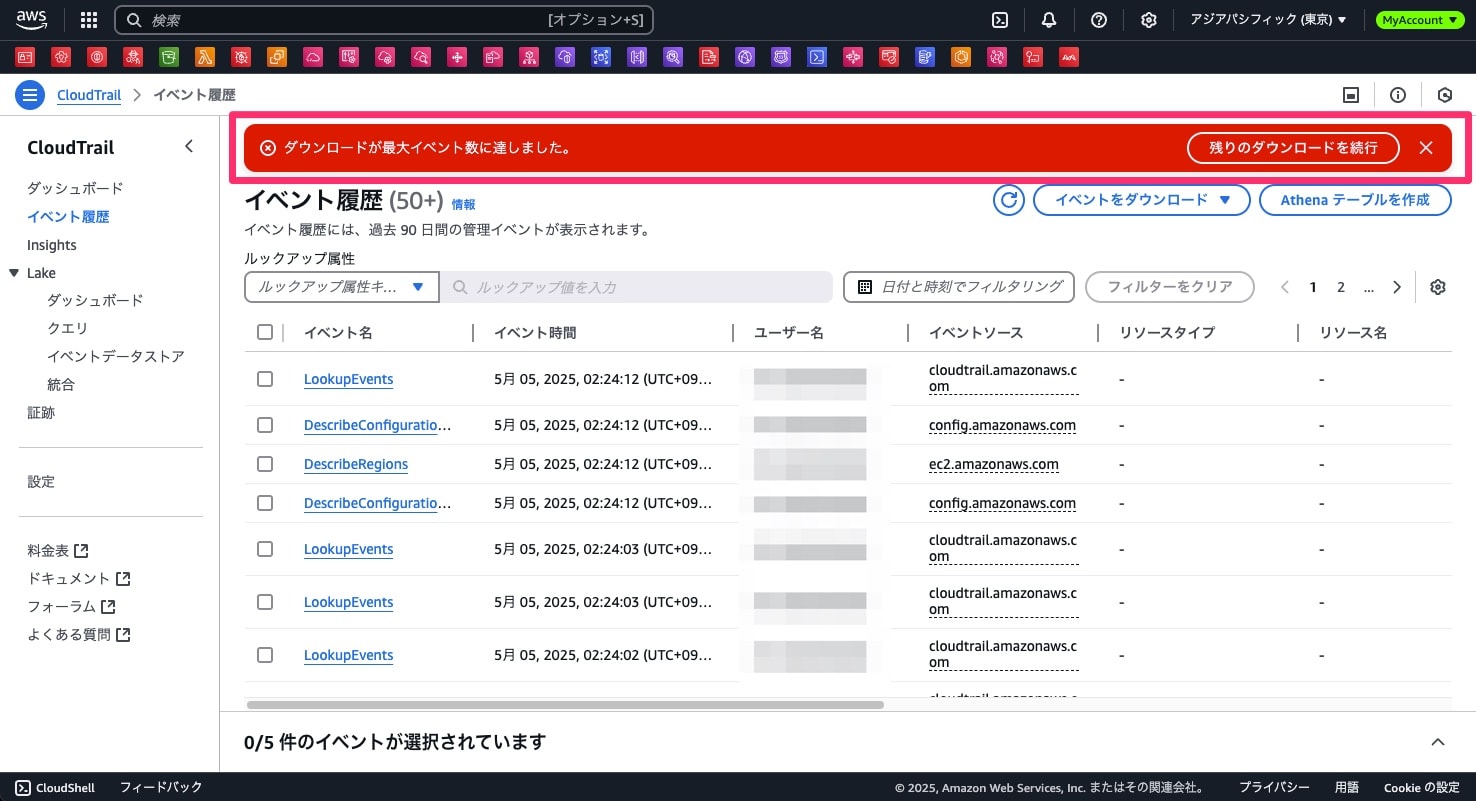Open the pagination ellipsis for more pages
The width and height of the screenshot is (1476, 801).
click(x=1369, y=287)
